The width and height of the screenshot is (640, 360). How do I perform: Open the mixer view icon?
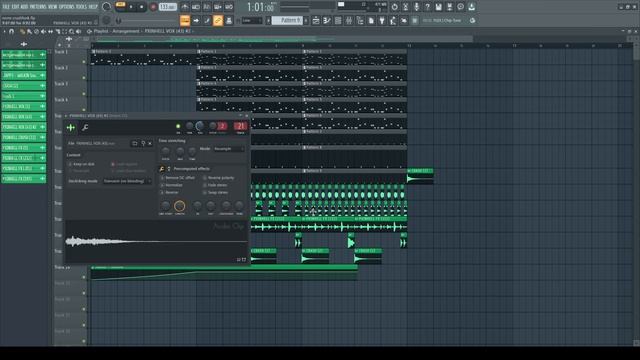349,20
